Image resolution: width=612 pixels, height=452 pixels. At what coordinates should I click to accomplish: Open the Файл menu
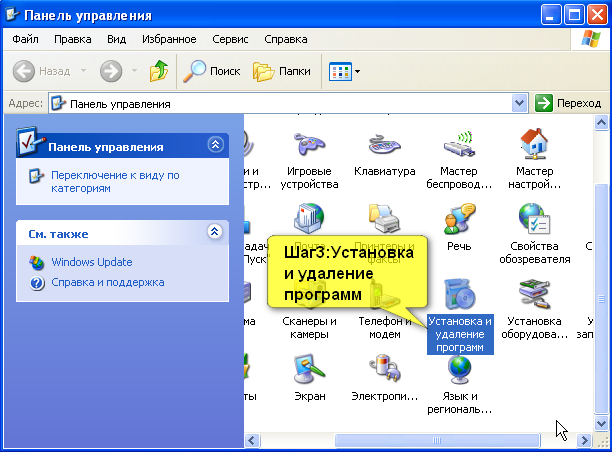[25, 39]
